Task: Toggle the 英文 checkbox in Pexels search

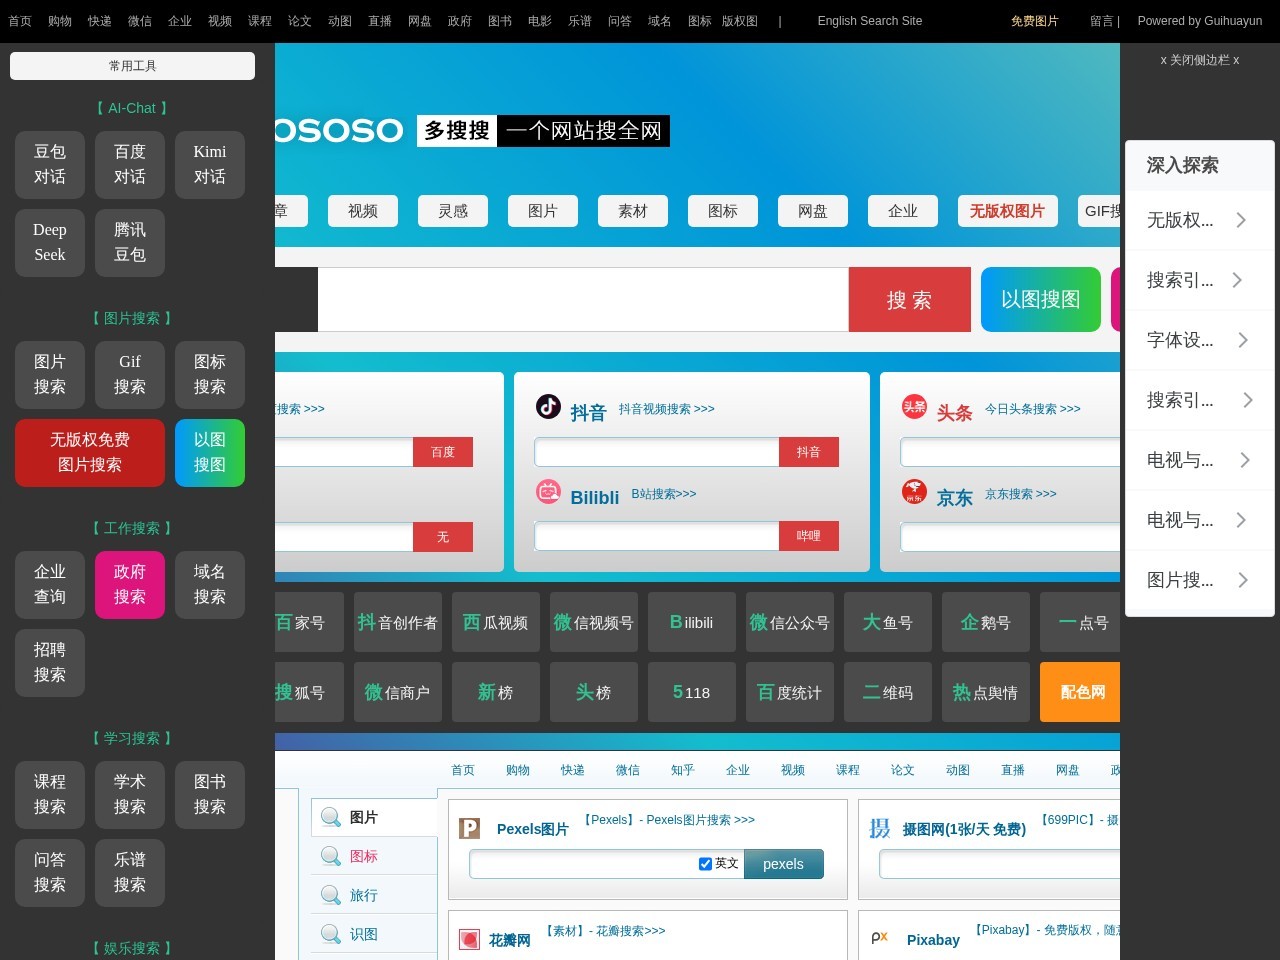Action: (705, 864)
